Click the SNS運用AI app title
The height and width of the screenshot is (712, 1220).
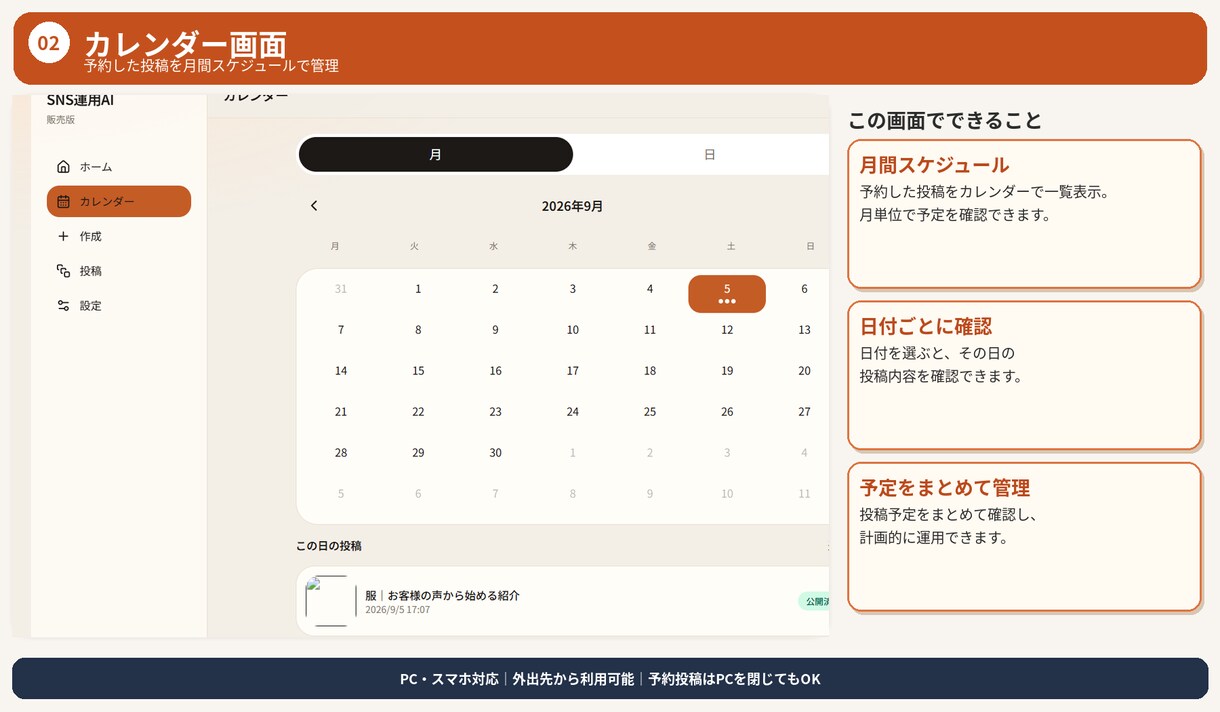pyautogui.click(x=80, y=100)
